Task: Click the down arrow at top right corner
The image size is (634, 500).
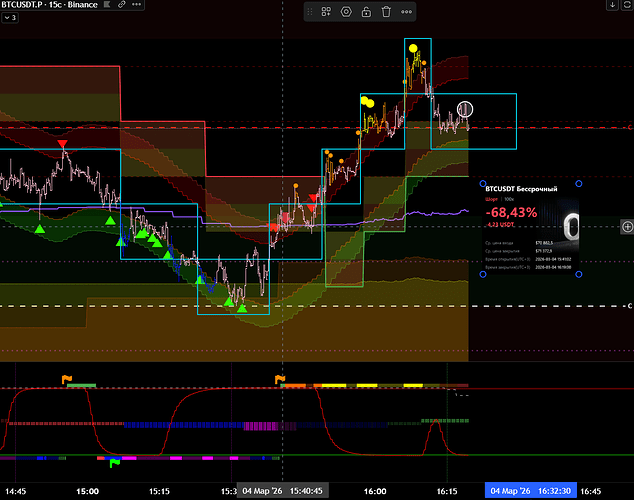Action: (x=612, y=6)
